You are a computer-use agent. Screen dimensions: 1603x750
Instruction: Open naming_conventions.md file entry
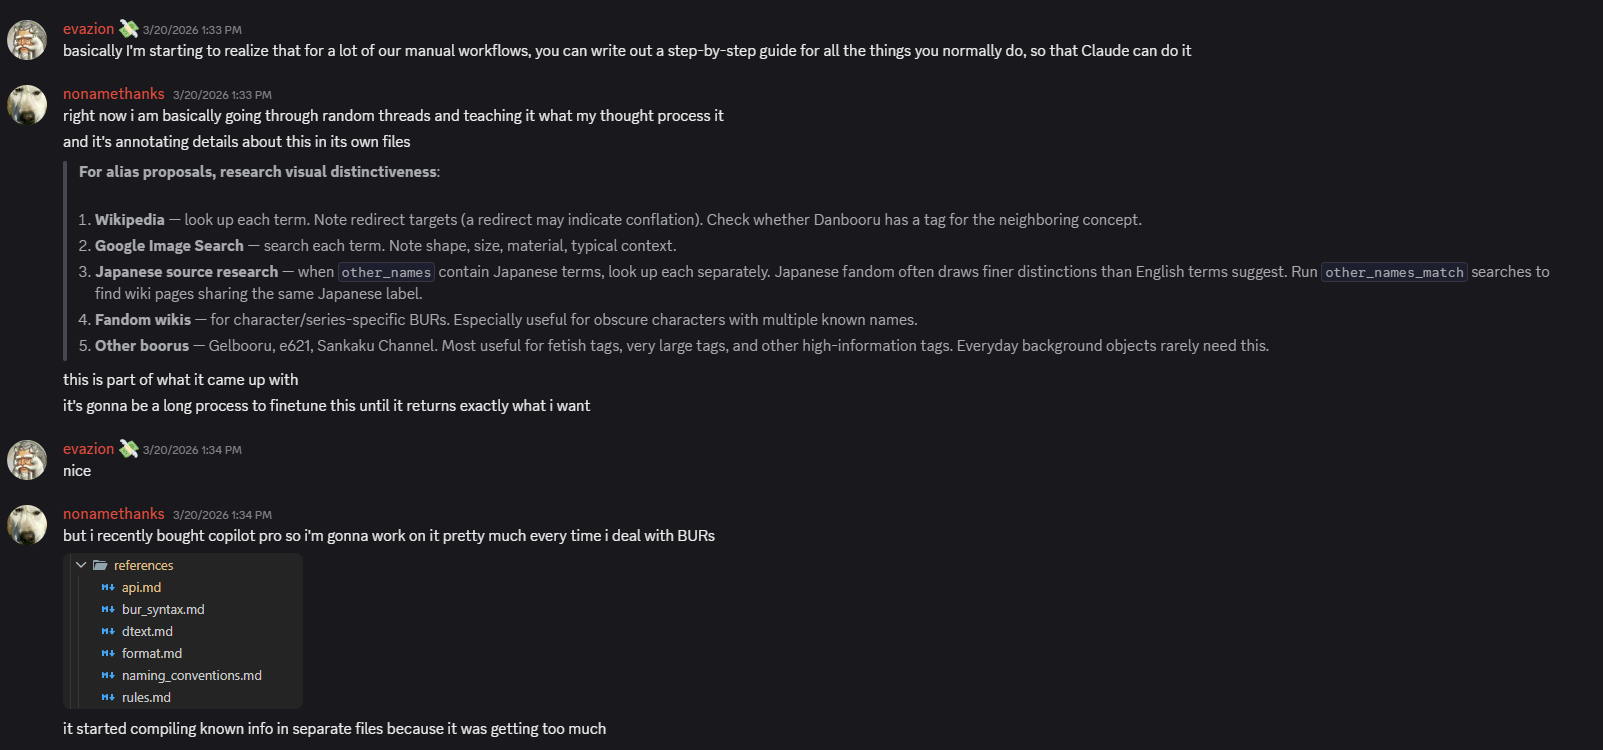coord(192,676)
